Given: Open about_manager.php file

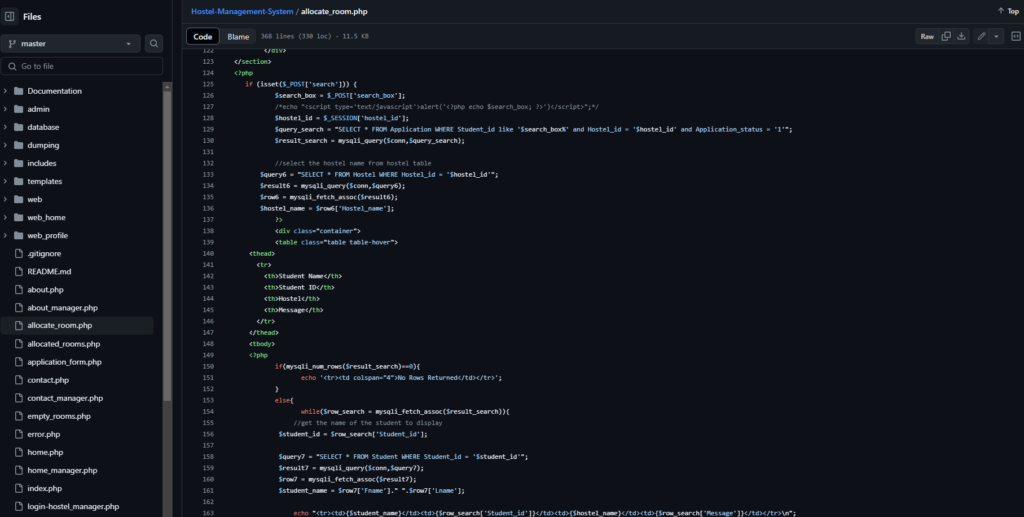Looking at the screenshot, I should [x=62, y=308].
